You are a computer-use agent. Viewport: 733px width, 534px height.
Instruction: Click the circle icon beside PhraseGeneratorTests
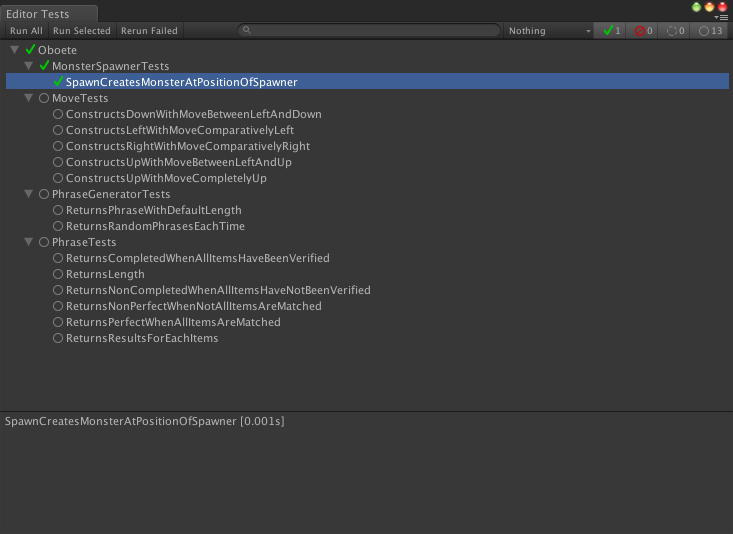click(x=44, y=194)
